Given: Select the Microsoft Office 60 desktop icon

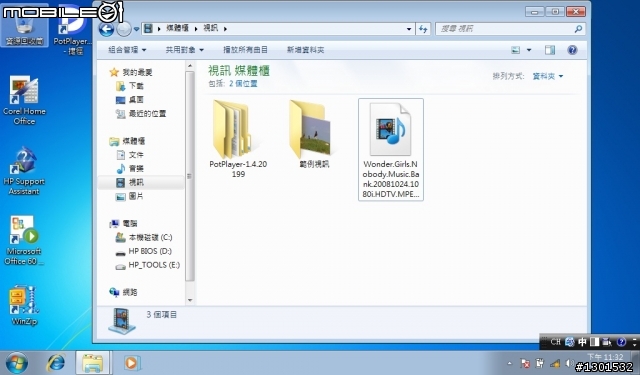Looking at the screenshot, I should coord(24,241).
